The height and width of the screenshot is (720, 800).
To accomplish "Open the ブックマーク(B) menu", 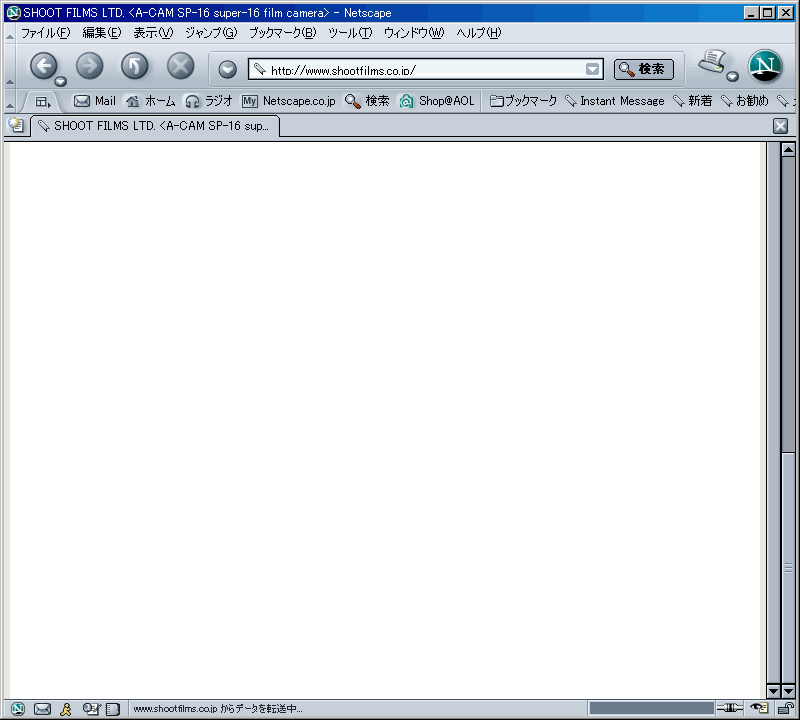I will pos(283,33).
